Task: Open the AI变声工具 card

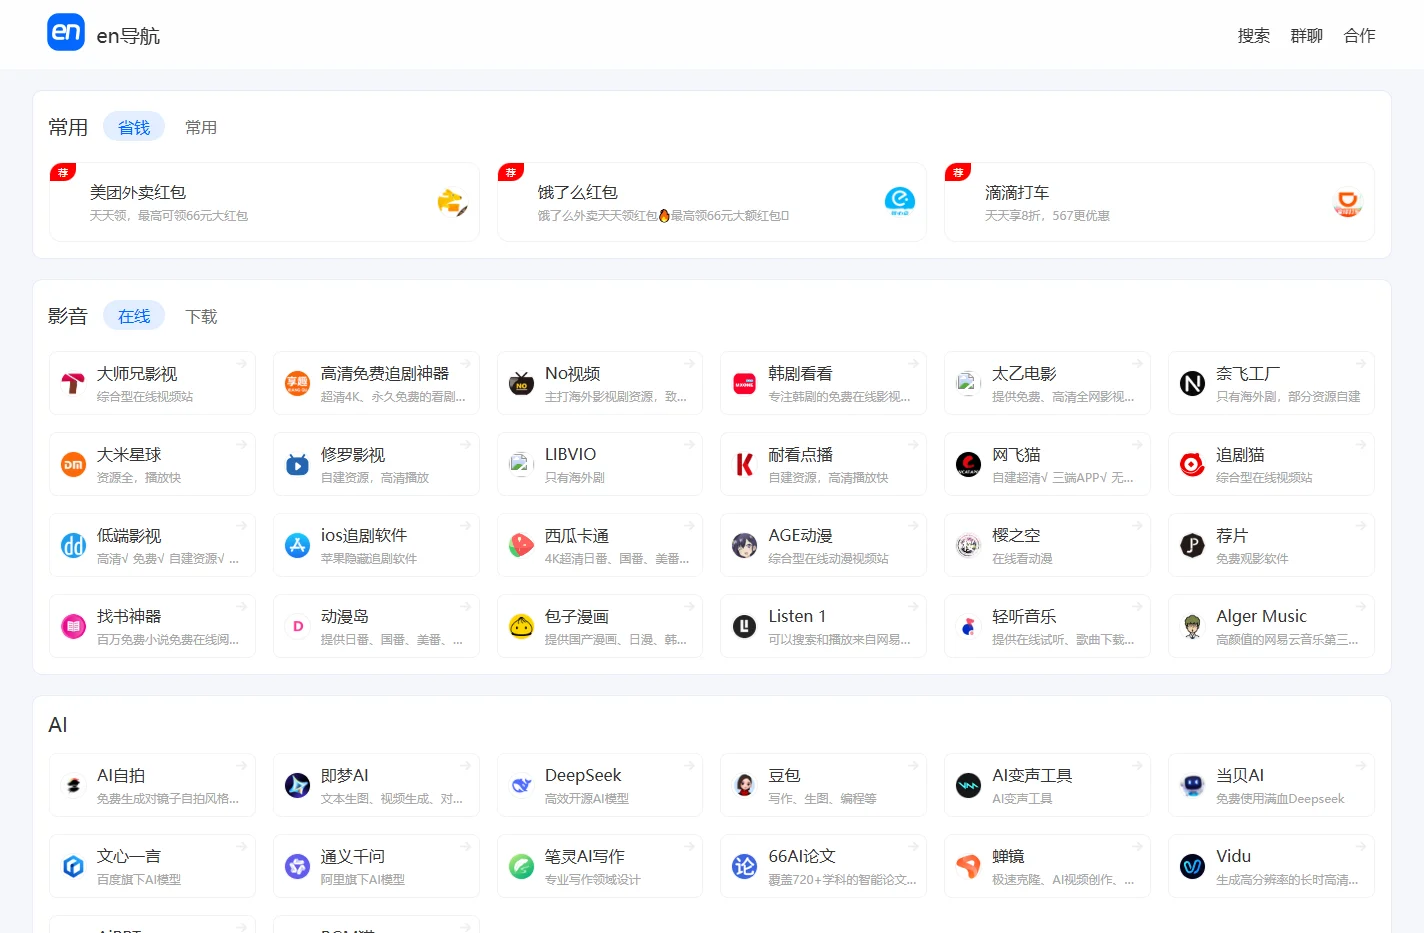Action: pyautogui.click(x=1047, y=785)
